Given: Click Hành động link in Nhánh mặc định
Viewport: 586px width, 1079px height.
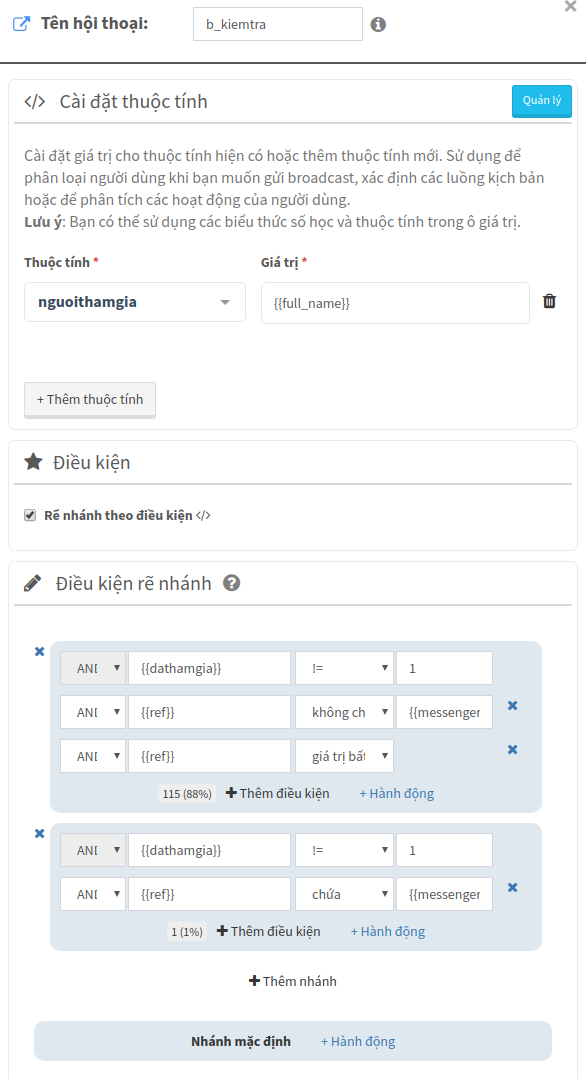Looking at the screenshot, I should [358, 1041].
